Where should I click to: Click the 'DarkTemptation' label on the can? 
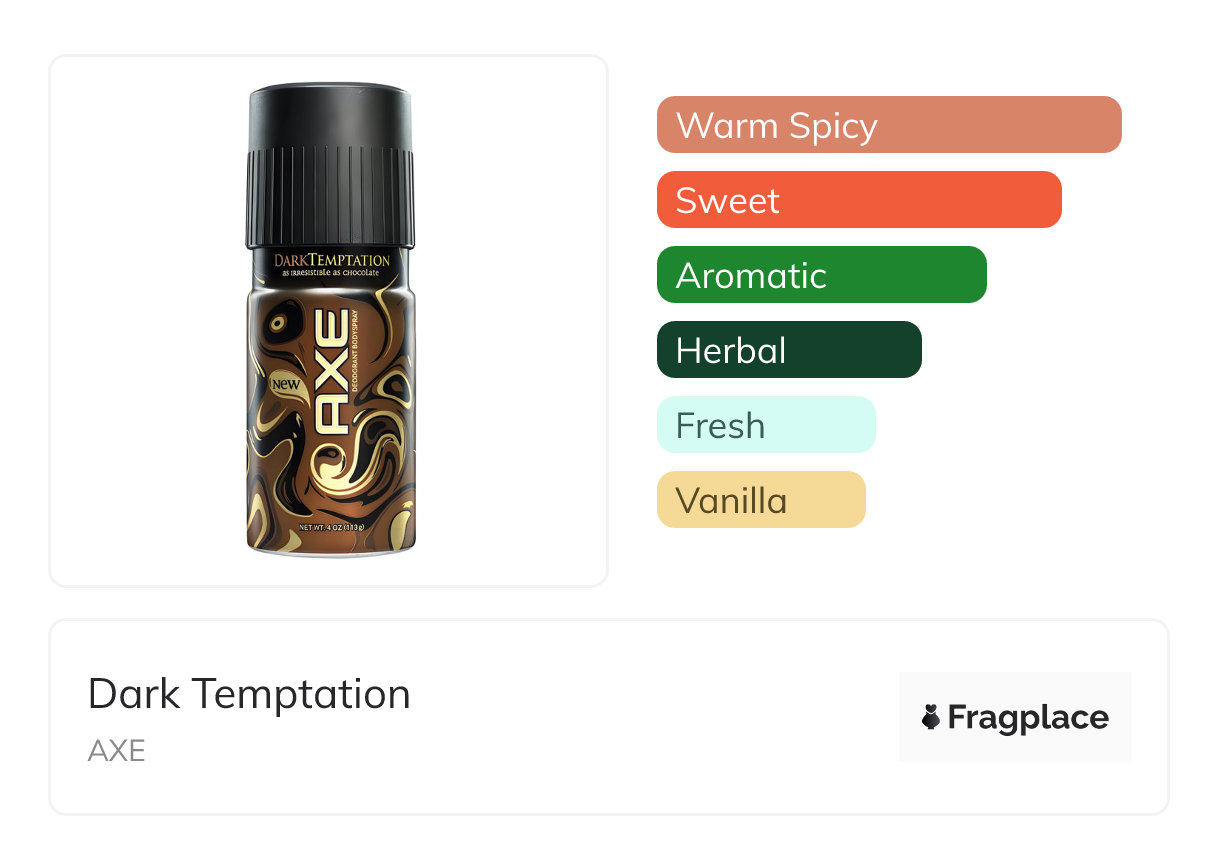pos(331,260)
